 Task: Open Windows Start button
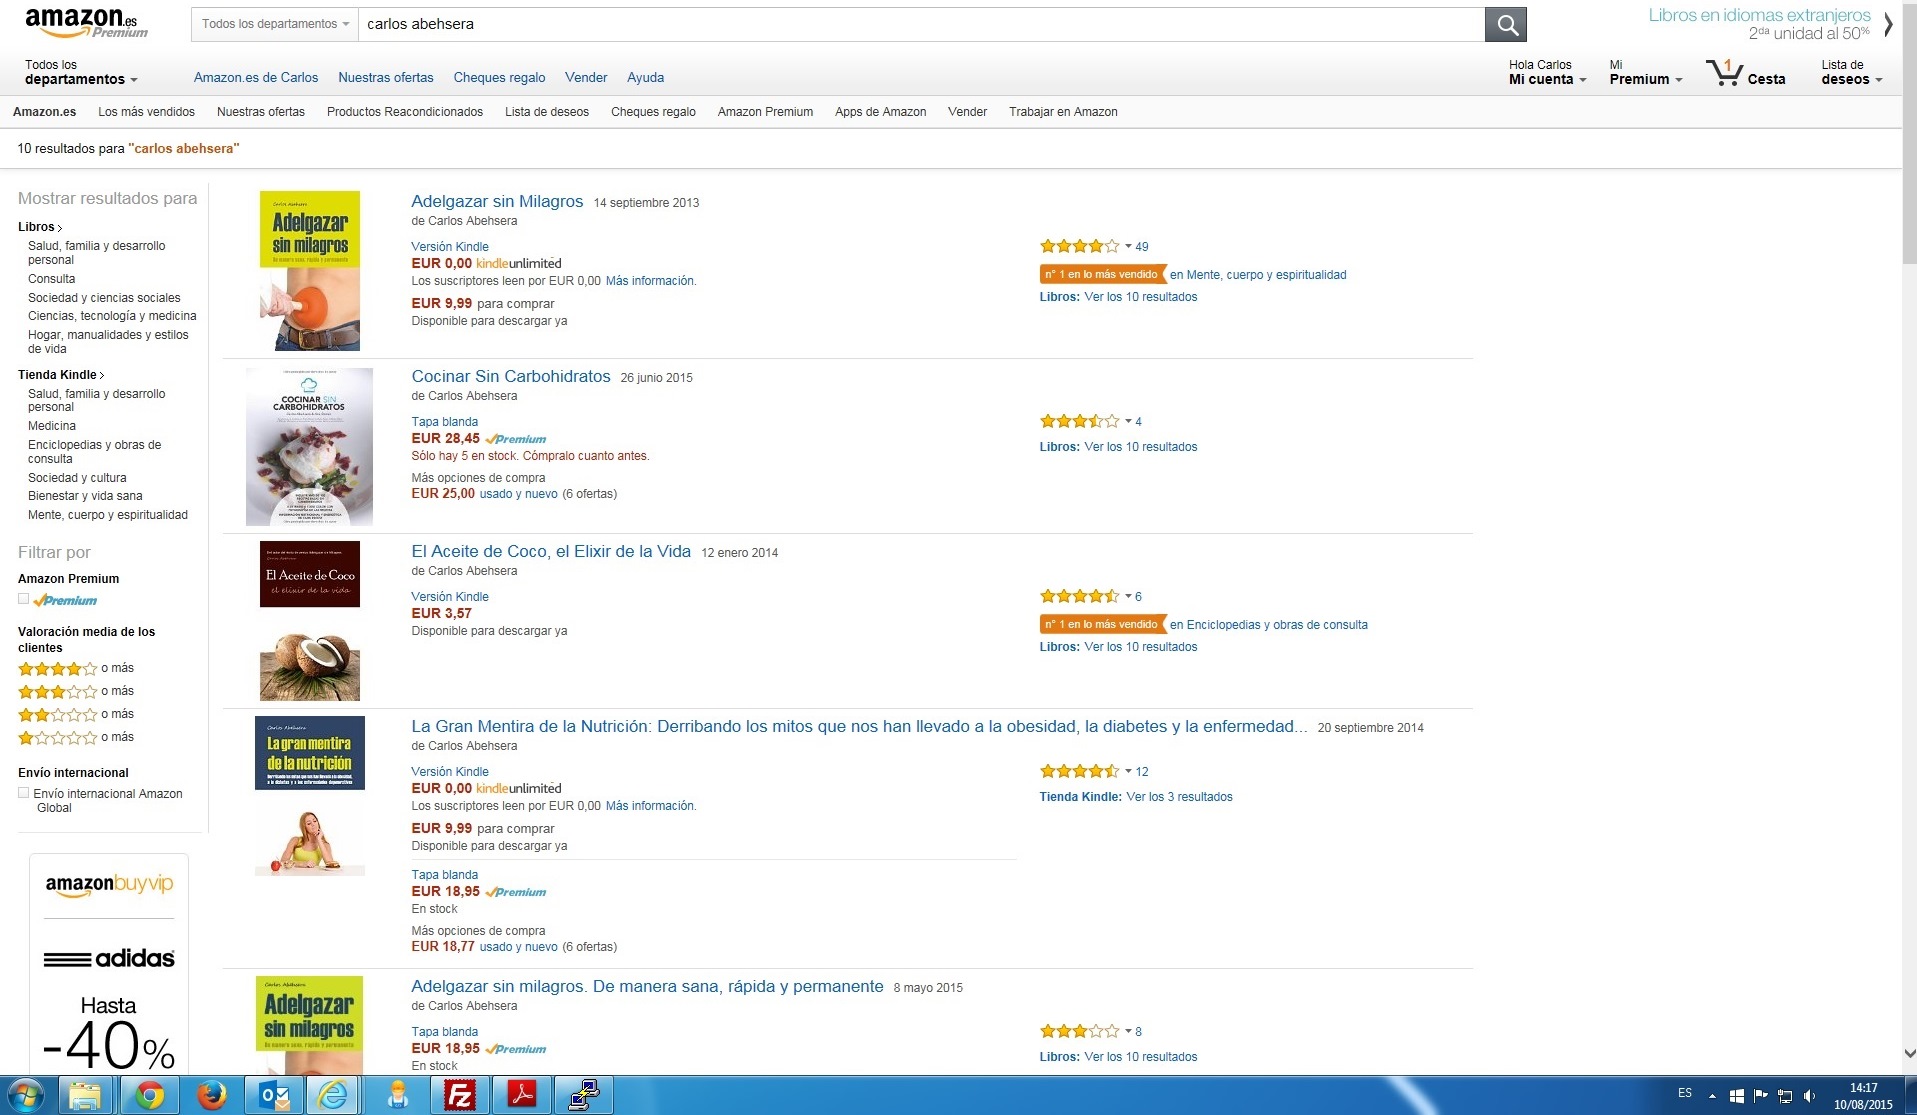coord(25,1096)
